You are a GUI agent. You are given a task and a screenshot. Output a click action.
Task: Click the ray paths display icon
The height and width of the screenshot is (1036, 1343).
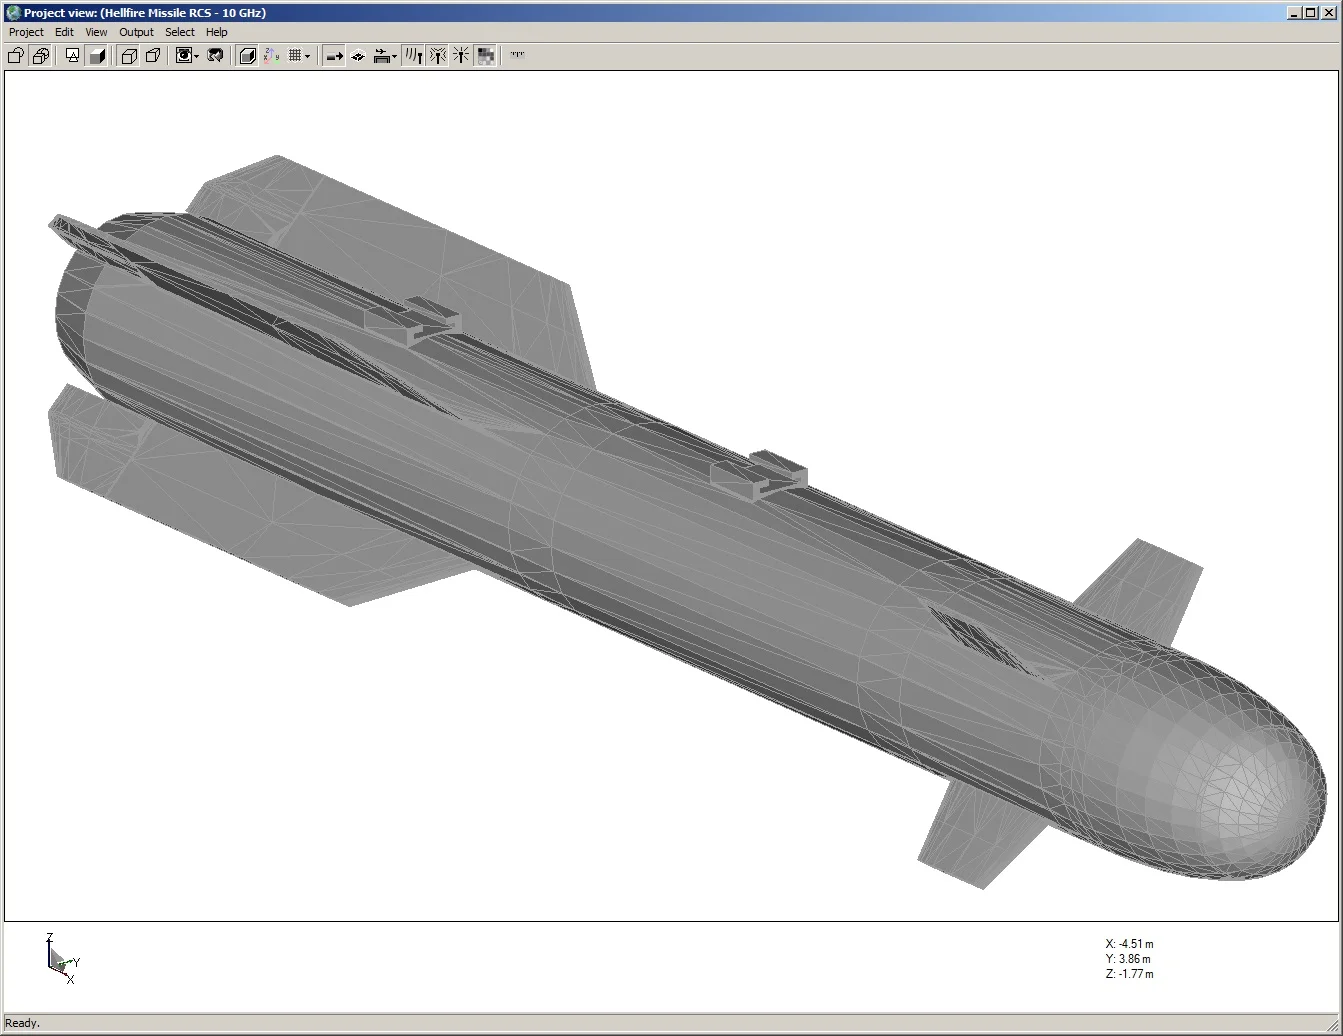pos(413,55)
